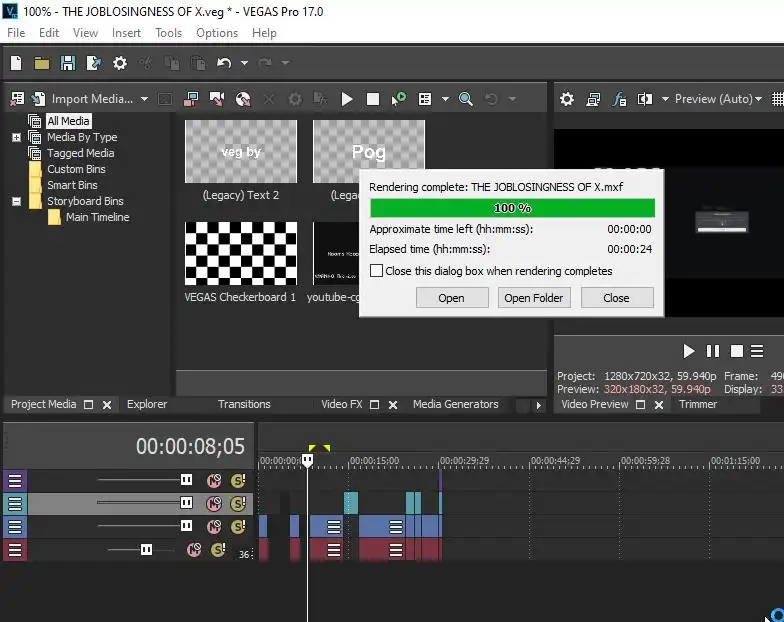Mute the purple top track
Image resolution: width=784 pixels, height=622 pixels.
(214, 480)
